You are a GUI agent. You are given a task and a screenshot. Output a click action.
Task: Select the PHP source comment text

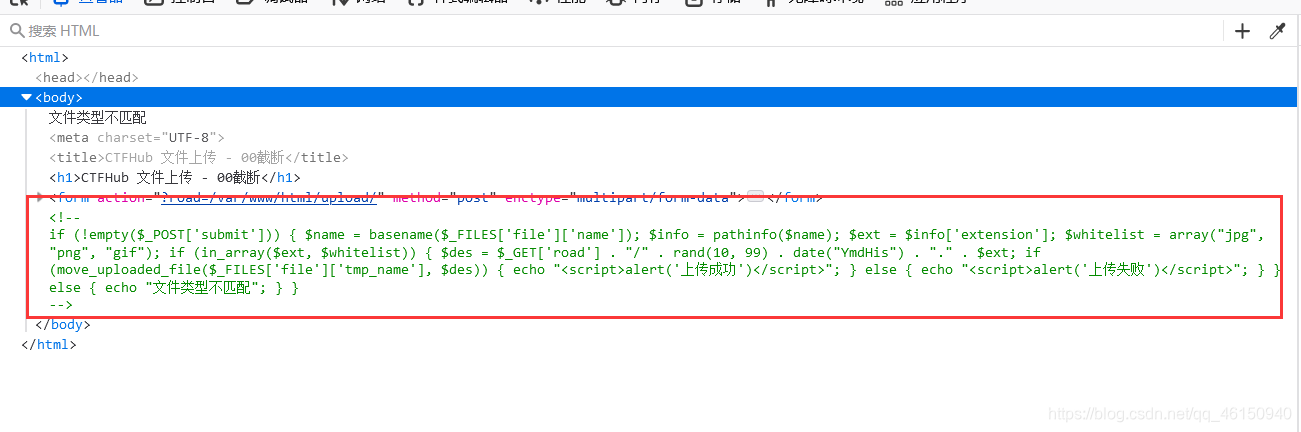[x=664, y=262]
